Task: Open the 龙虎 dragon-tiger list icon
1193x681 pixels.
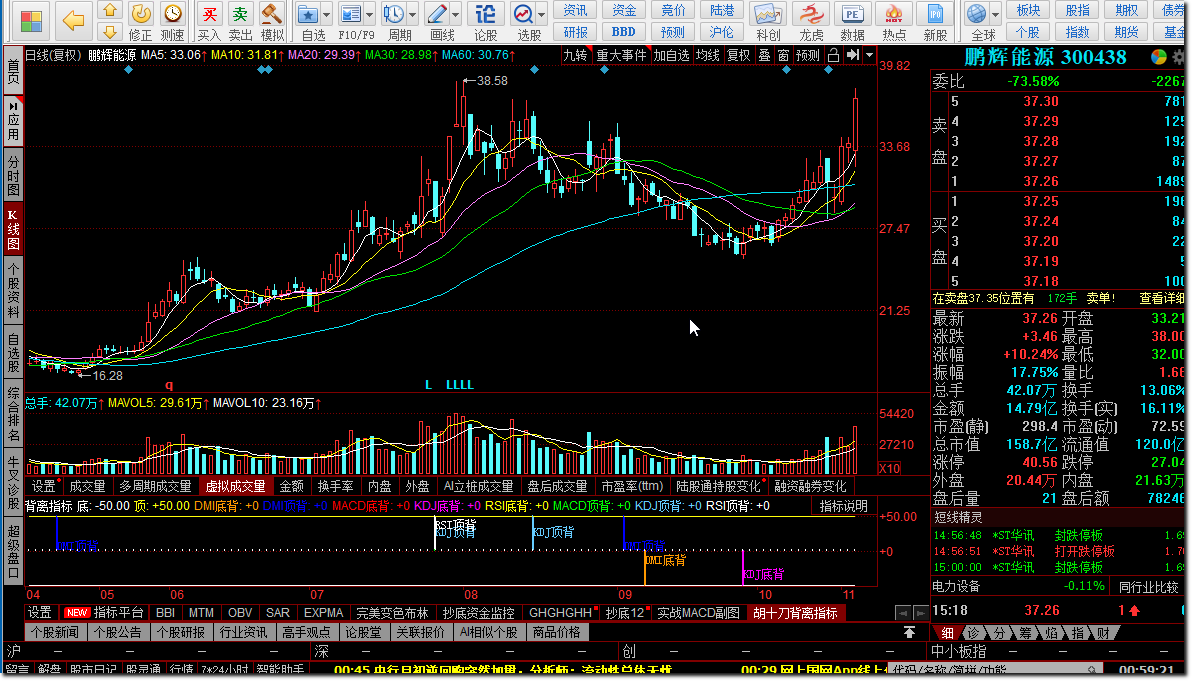Action: click(x=811, y=21)
